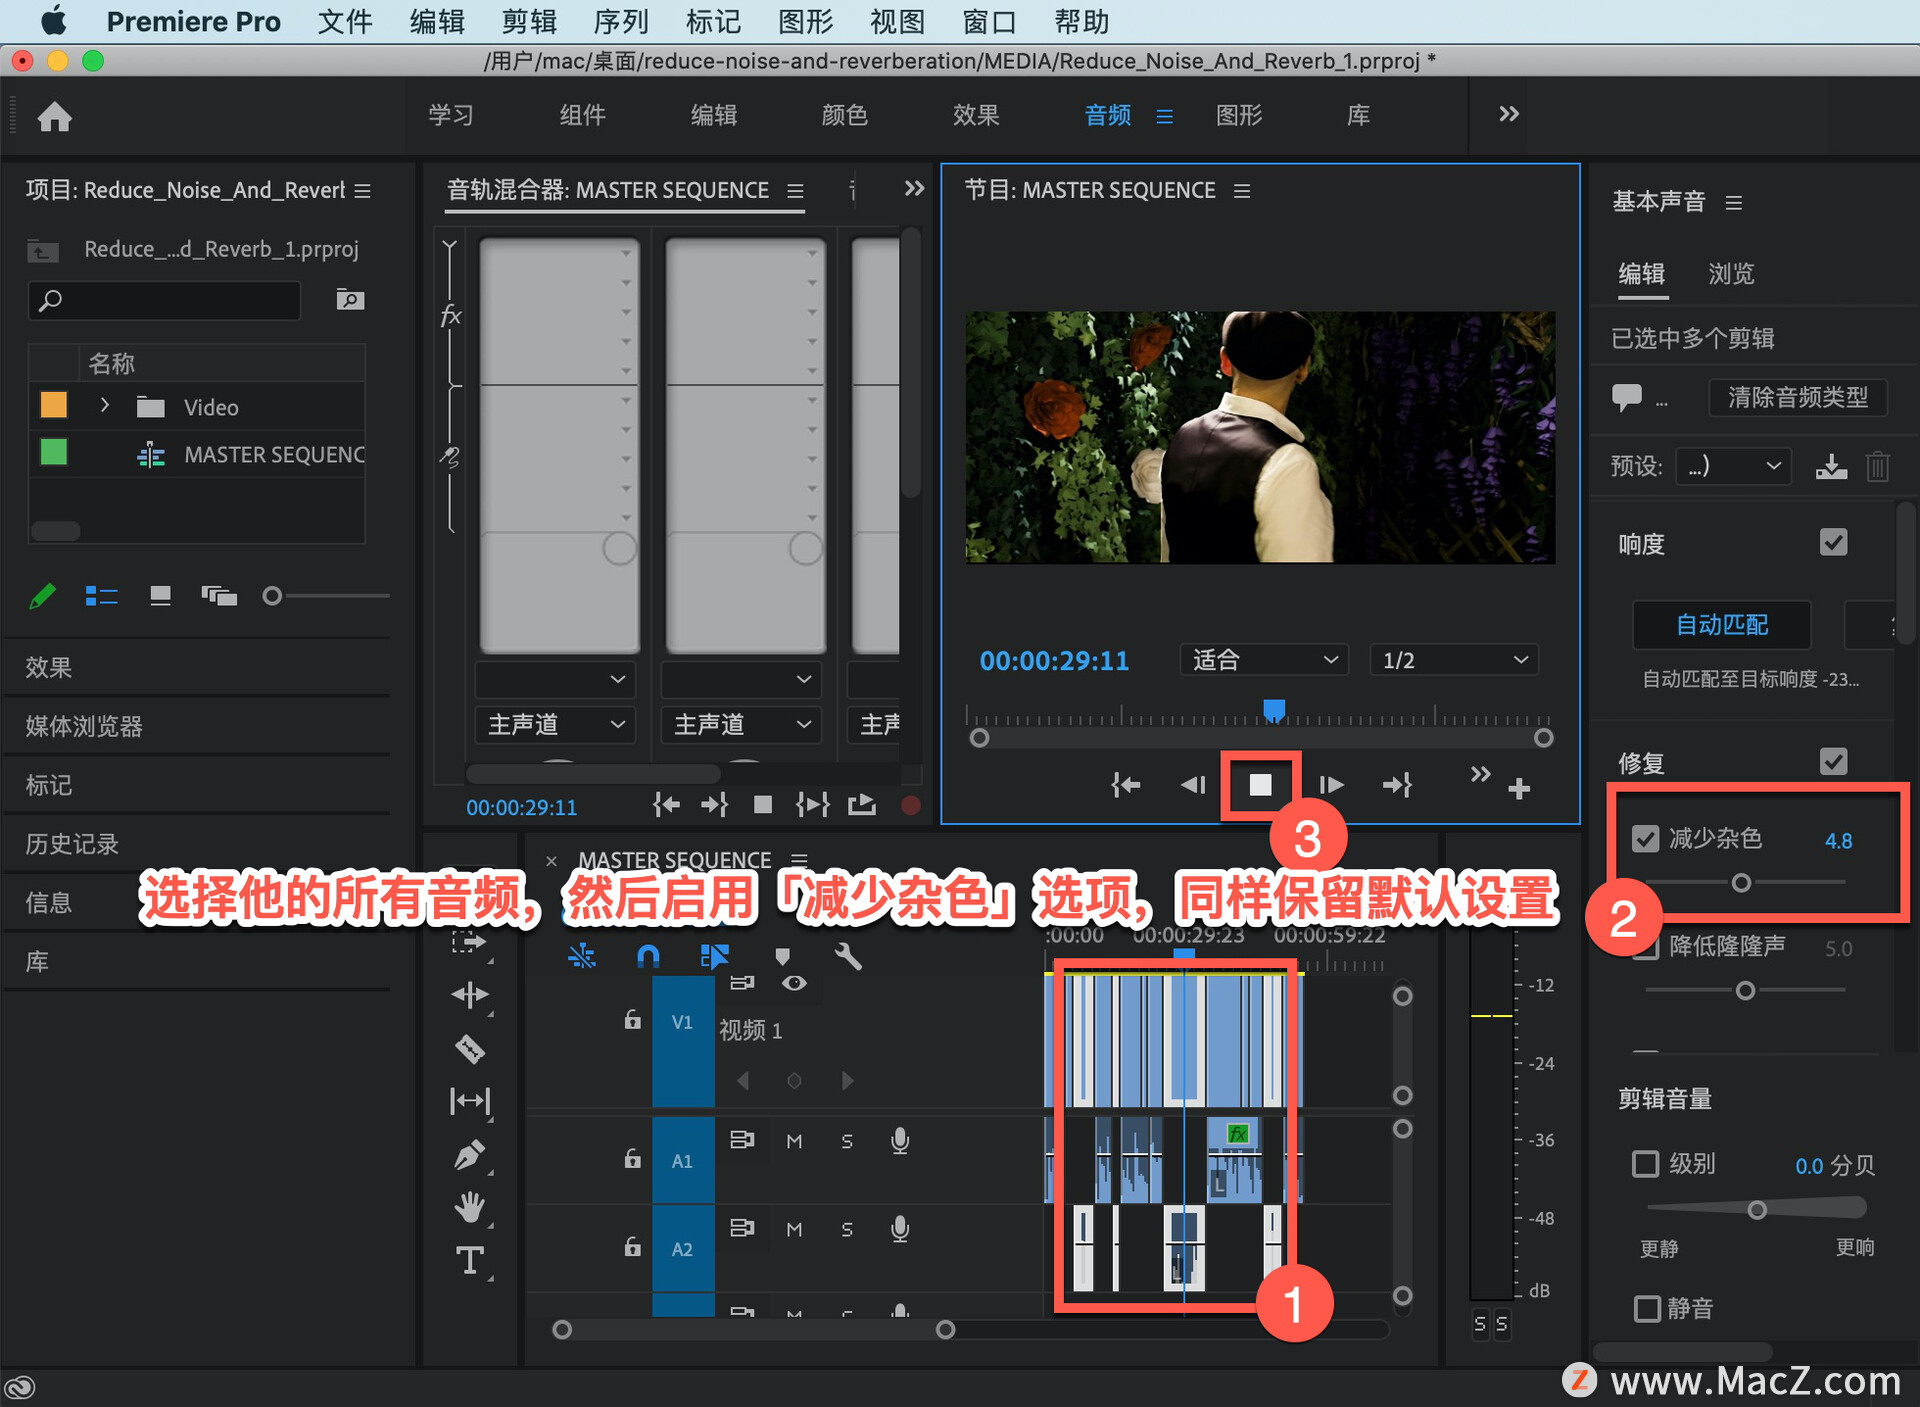This screenshot has height=1407, width=1920.
Task: Open first mixer track automation mode dropdown
Action: tap(555, 679)
